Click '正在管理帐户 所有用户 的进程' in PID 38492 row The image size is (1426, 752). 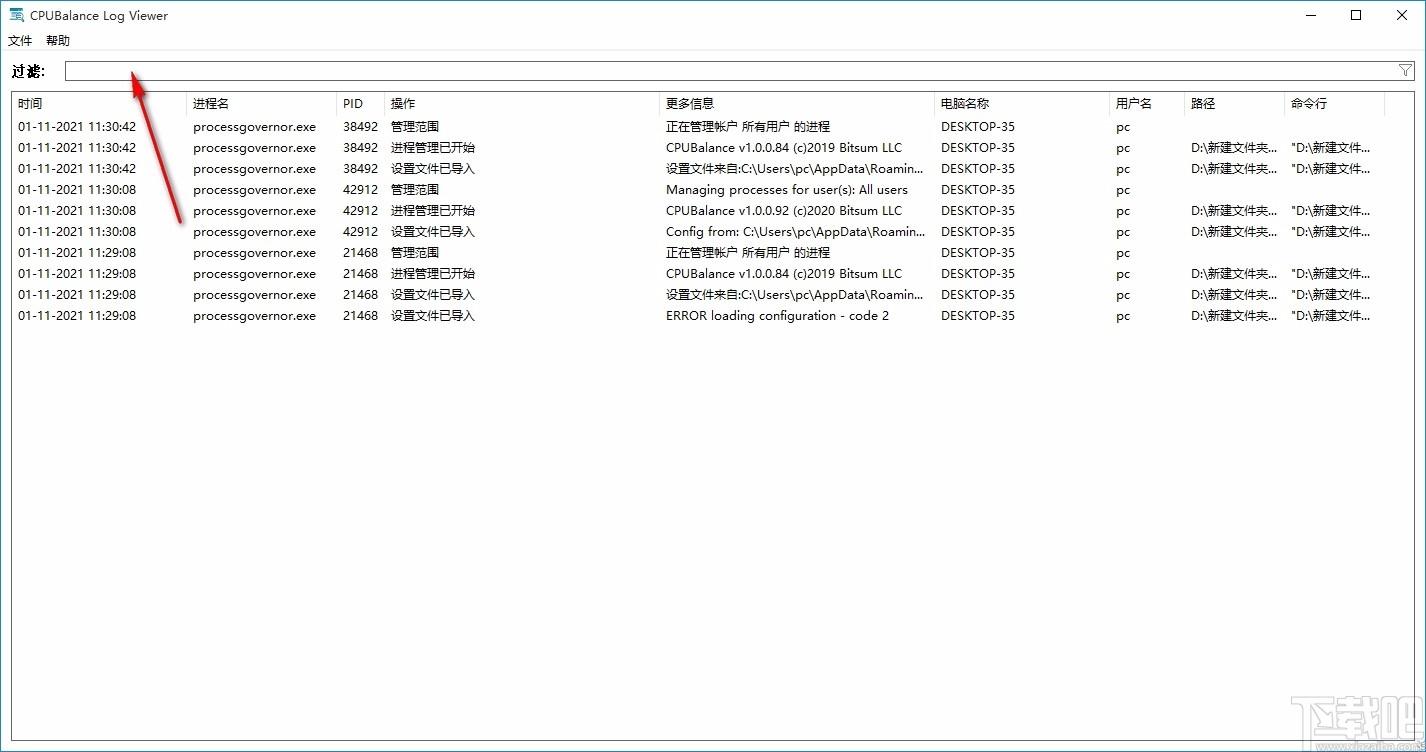748,127
